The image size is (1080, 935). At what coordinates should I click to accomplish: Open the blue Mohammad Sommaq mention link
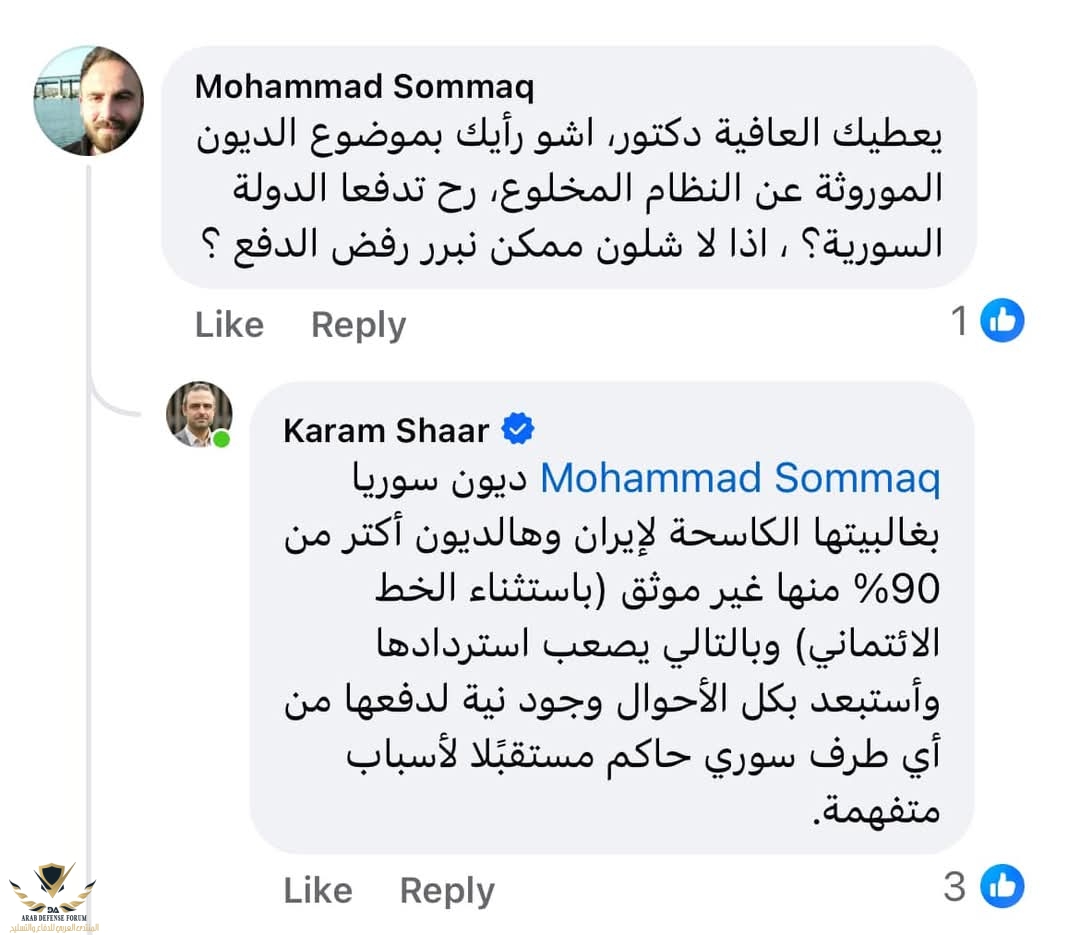(740, 479)
